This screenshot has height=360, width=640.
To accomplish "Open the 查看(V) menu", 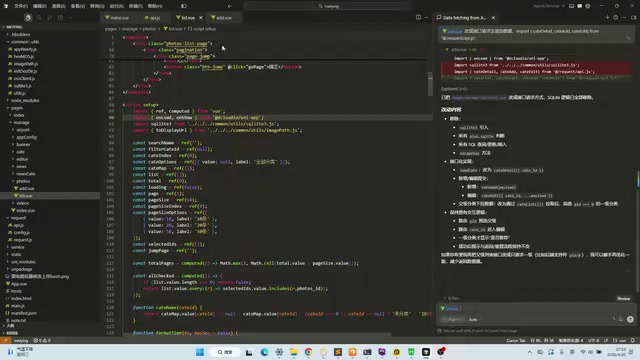I will pos(78,6).
